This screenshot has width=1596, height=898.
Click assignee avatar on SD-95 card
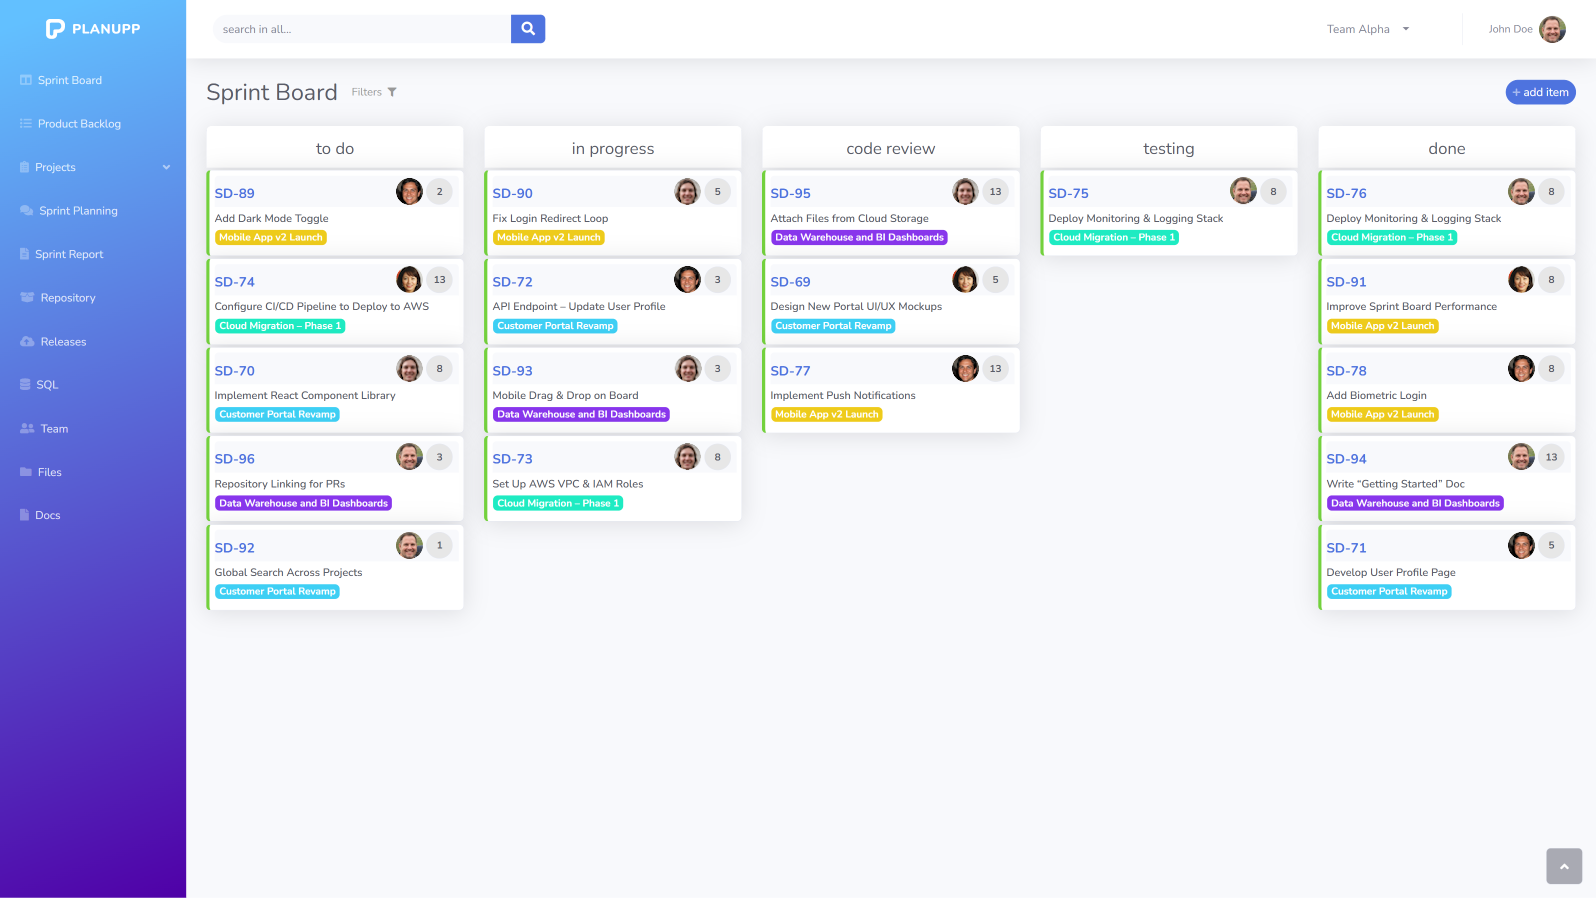(x=965, y=191)
